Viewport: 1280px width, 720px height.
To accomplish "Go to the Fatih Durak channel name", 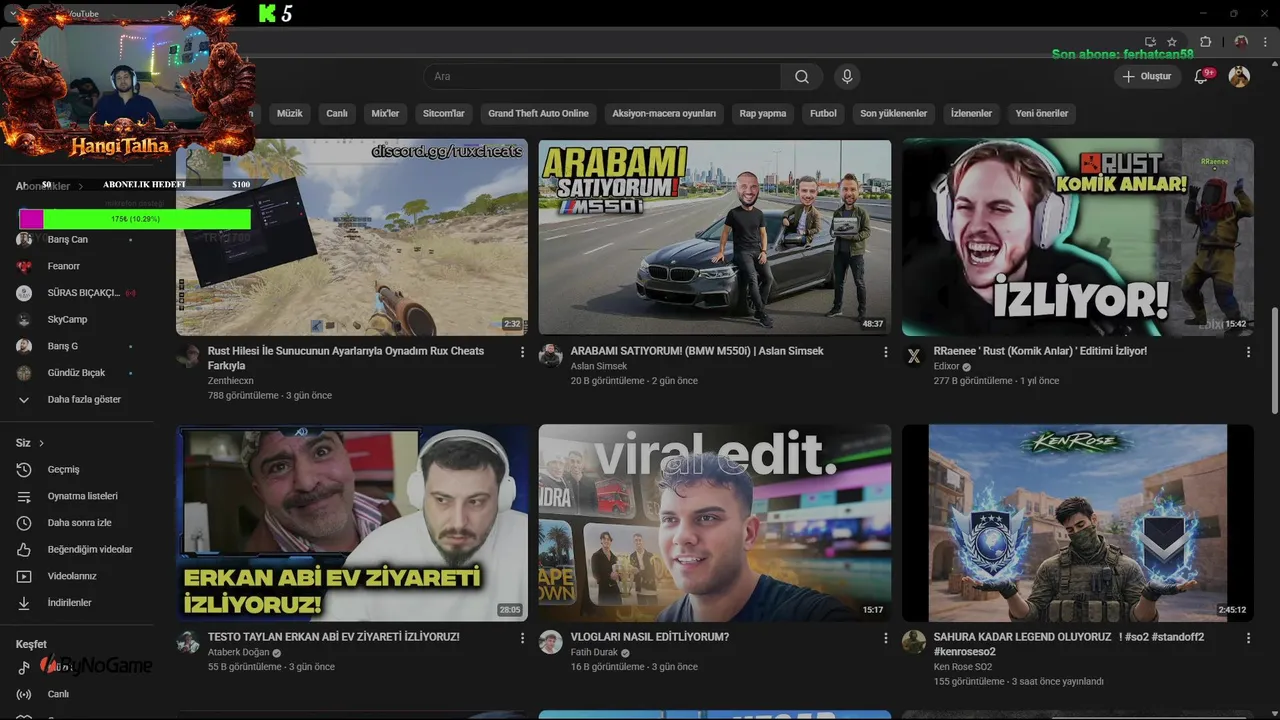I will pyautogui.click(x=594, y=652).
